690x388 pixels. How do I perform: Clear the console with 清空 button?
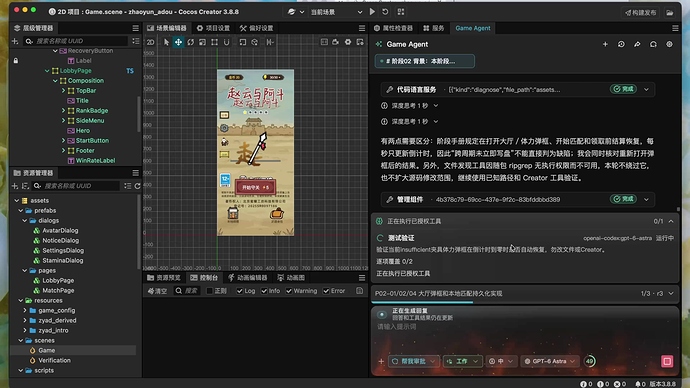click(158, 291)
